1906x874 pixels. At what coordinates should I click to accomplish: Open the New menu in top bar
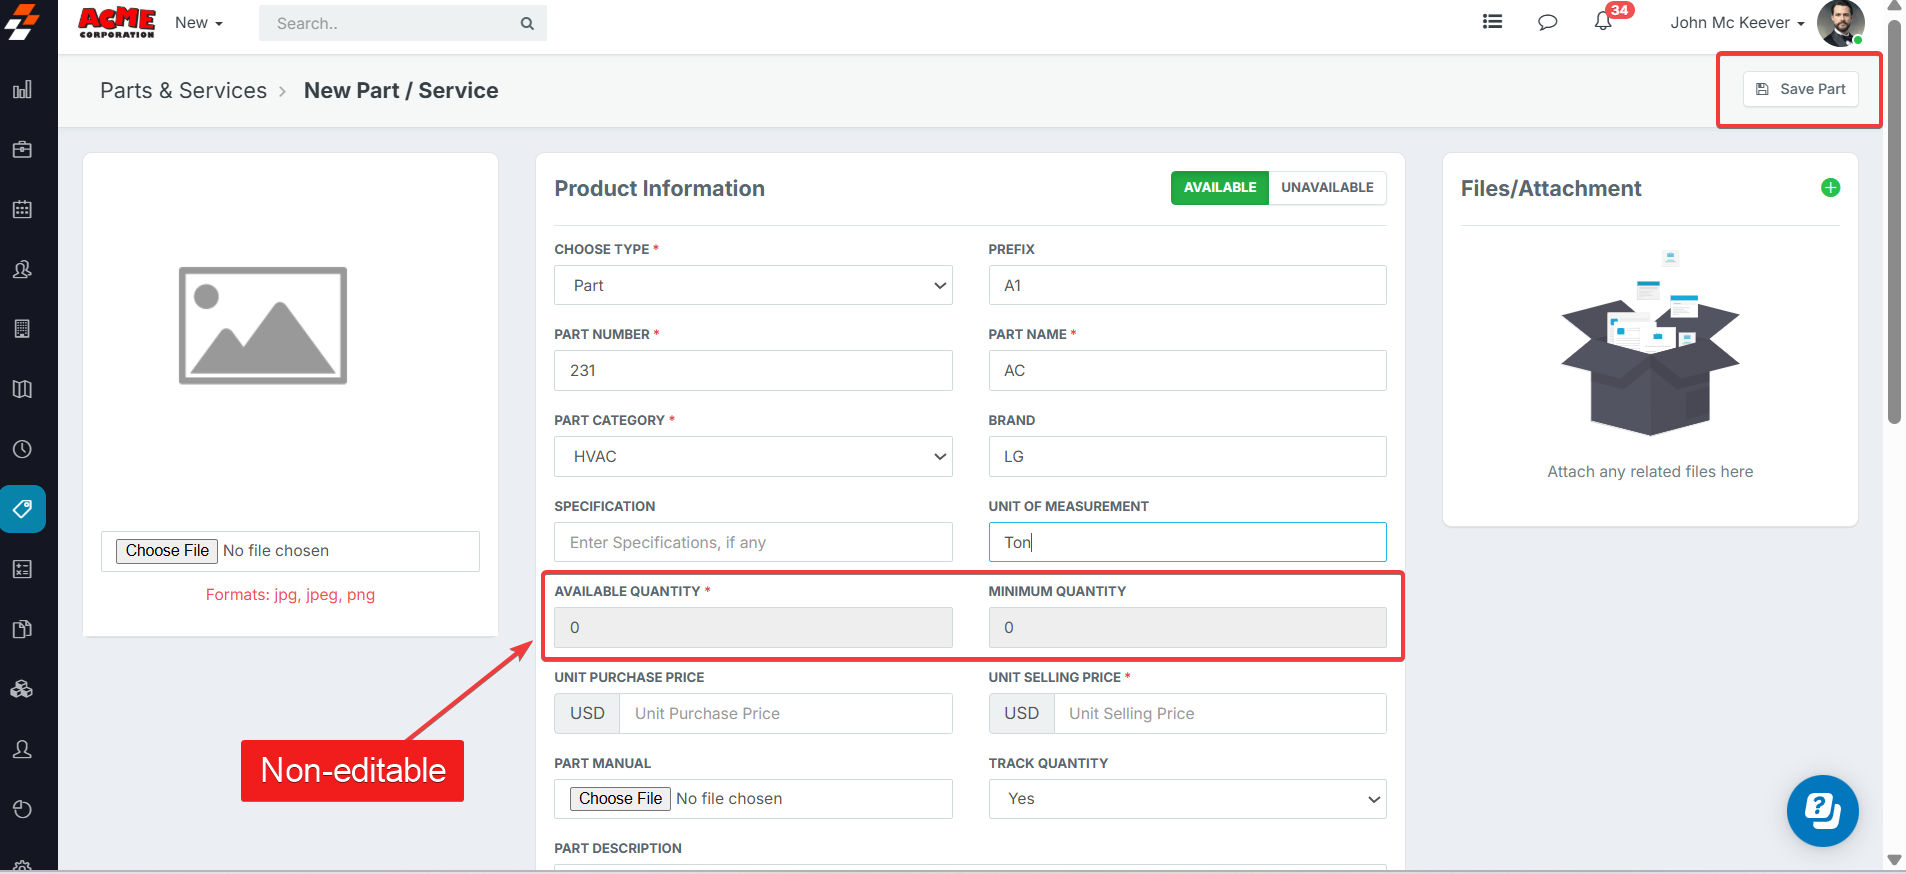pyautogui.click(x=198, y=23)
